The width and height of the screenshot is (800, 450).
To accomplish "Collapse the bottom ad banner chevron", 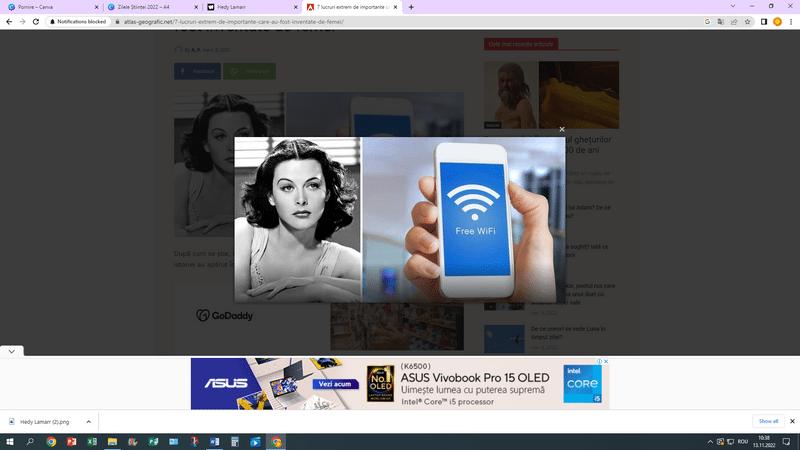I will pos(12,351).
